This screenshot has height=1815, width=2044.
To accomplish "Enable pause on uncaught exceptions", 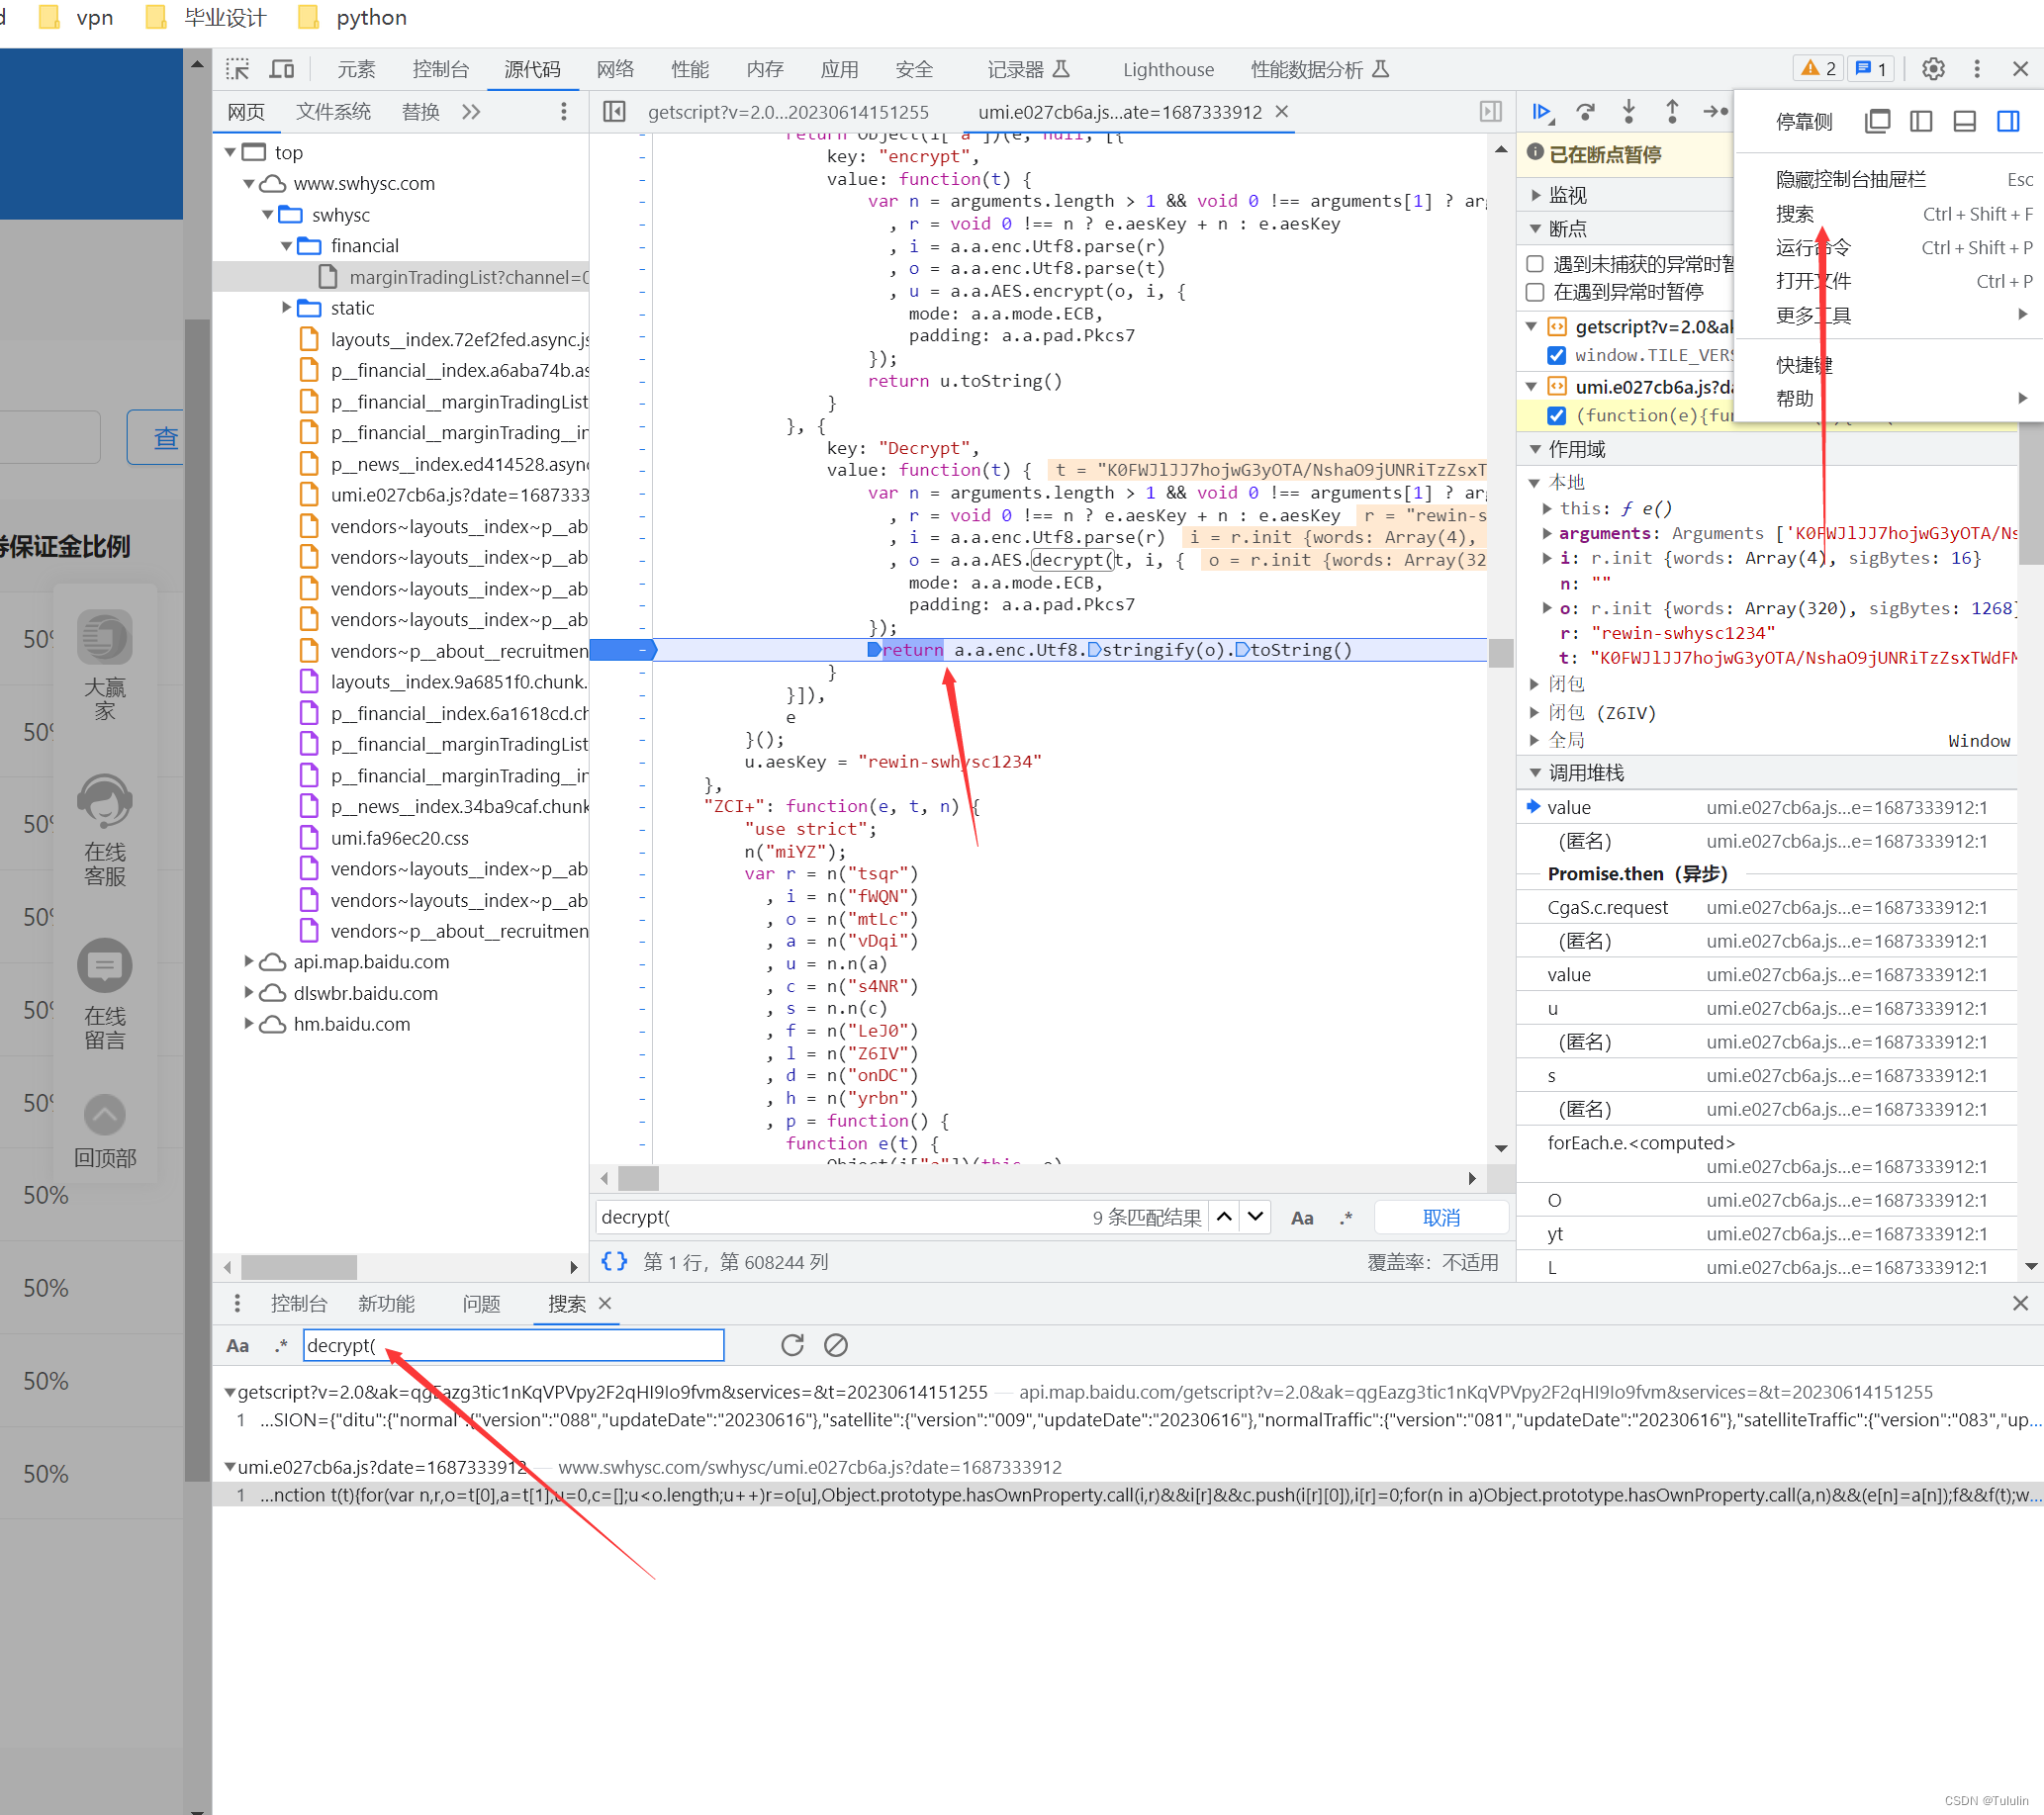I will pos(1535,264).
